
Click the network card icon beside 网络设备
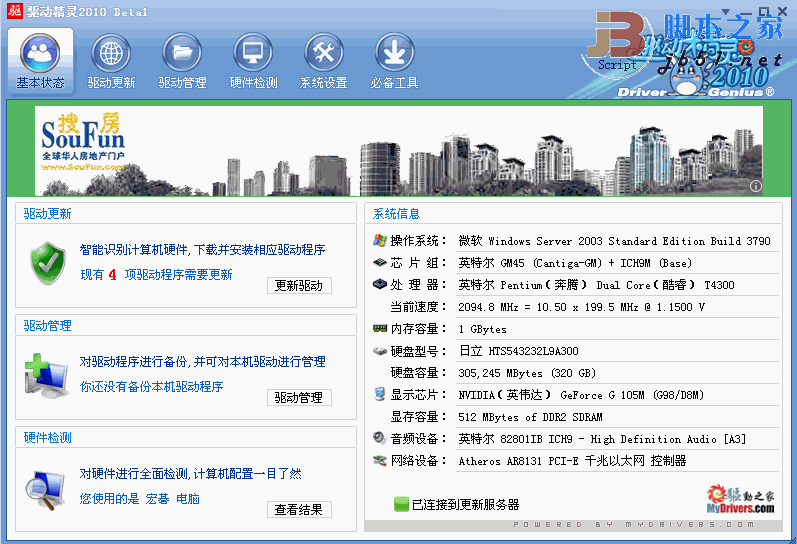[x=380, y=461]
